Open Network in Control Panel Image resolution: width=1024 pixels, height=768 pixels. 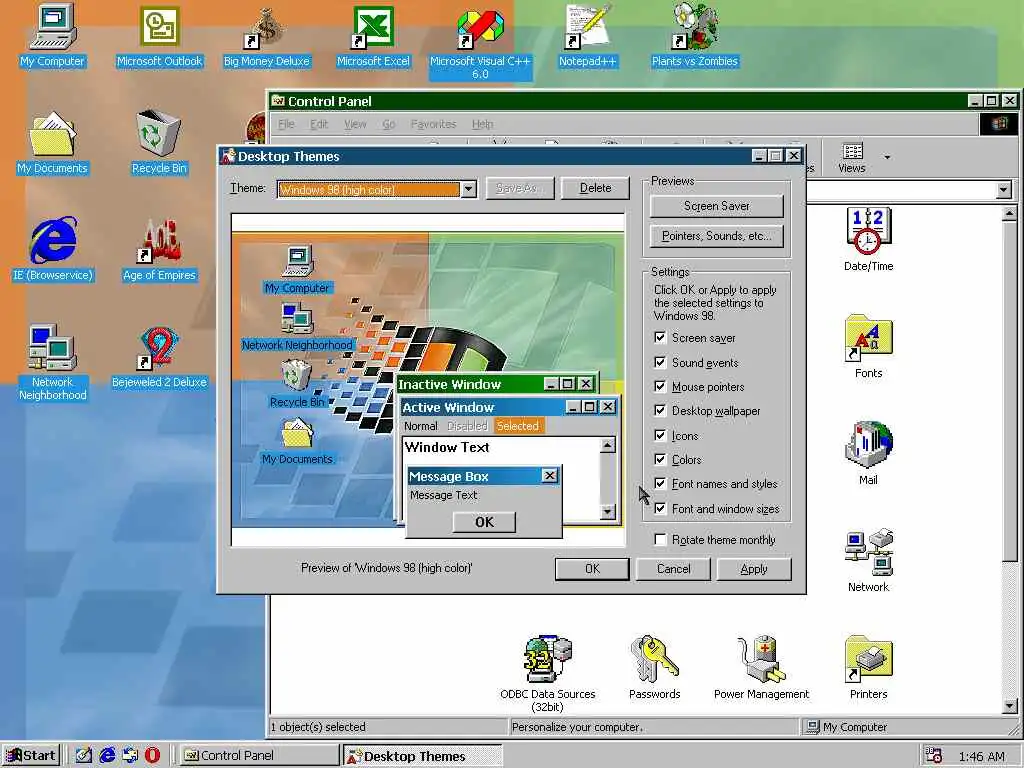868,560
